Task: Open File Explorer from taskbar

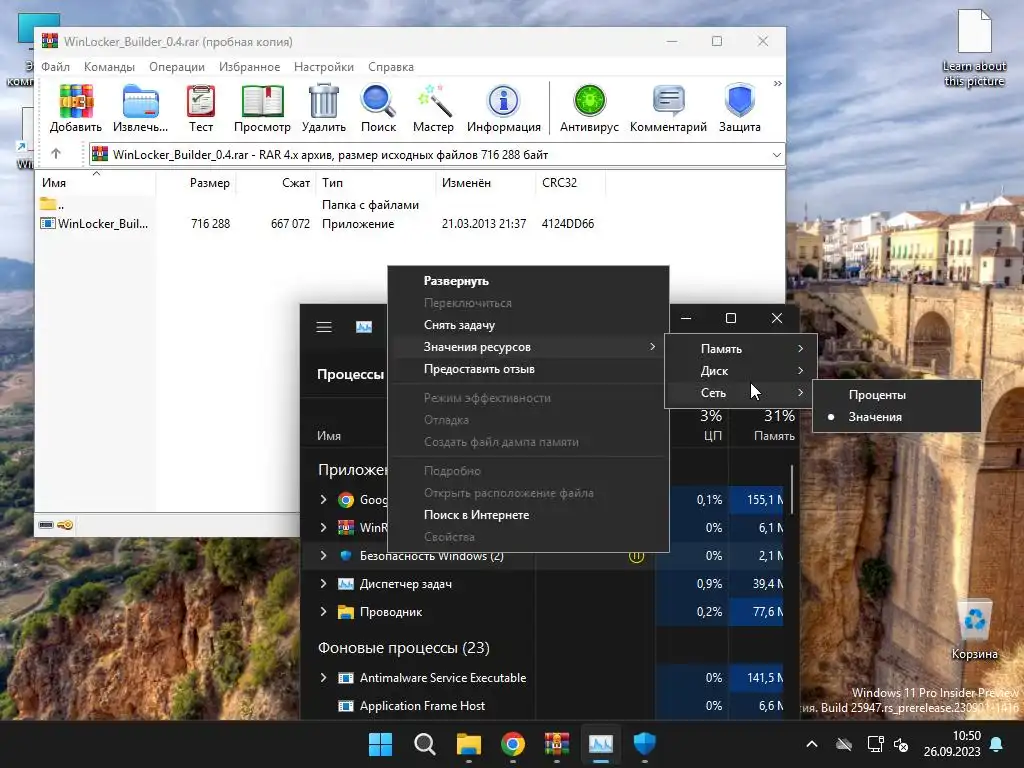Action: point(468,744)
